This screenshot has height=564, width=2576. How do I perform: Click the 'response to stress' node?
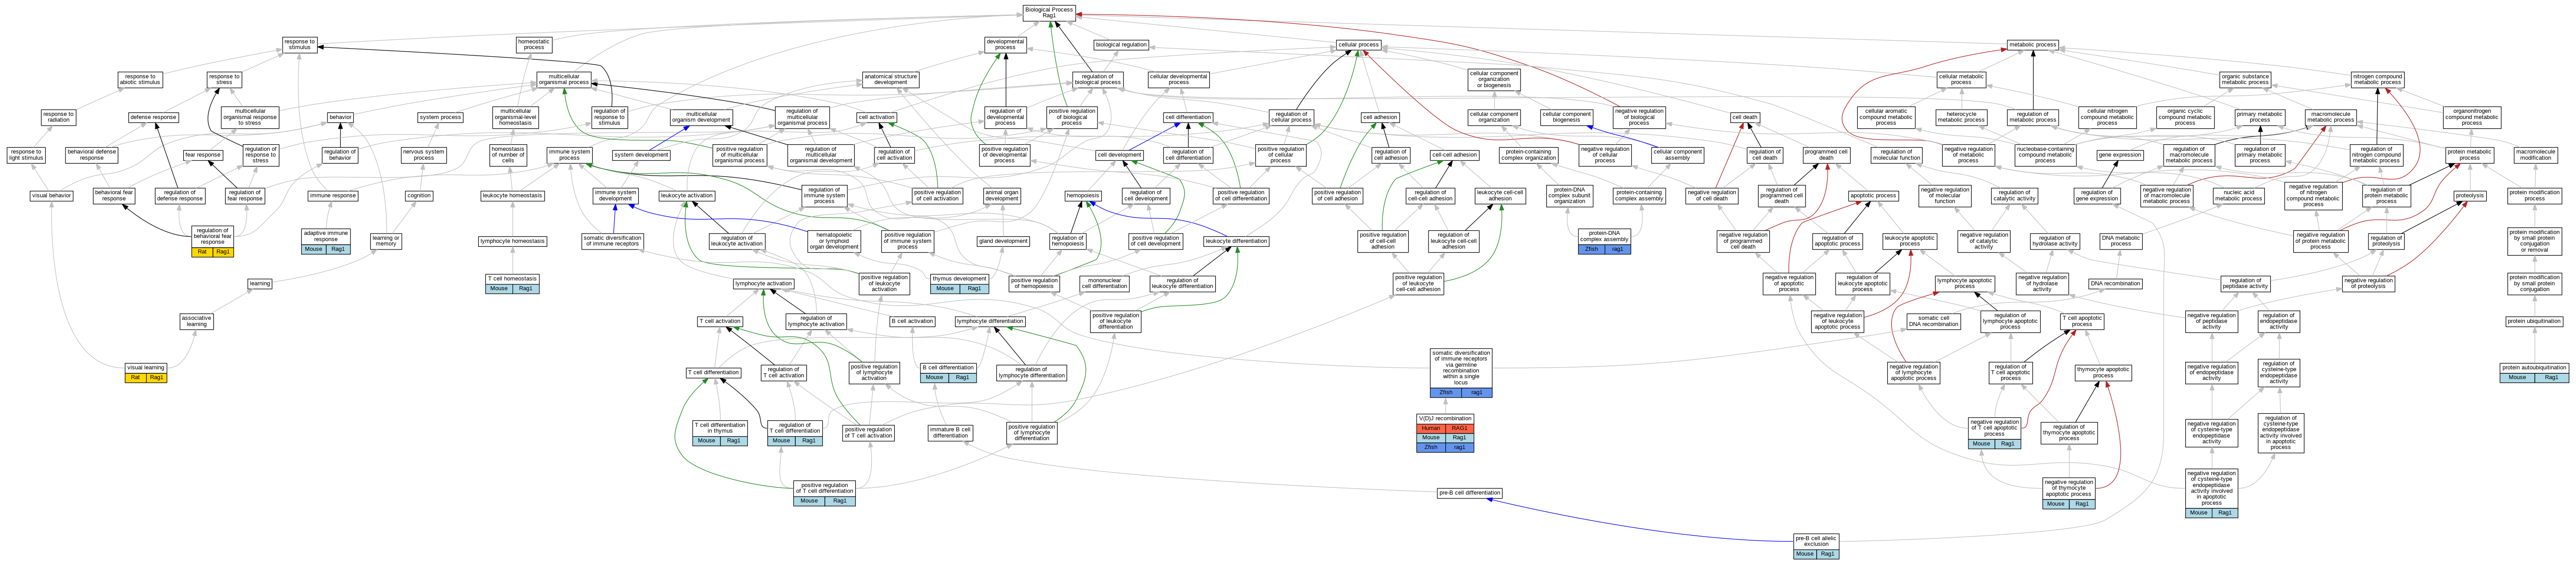[224, 79]
